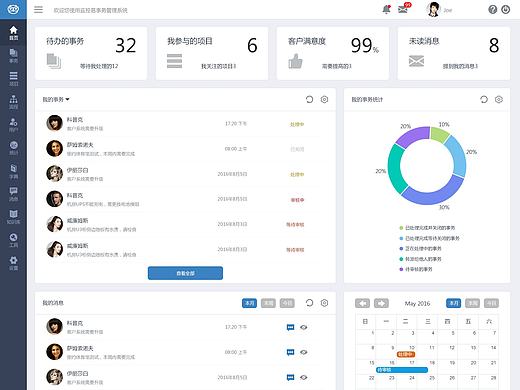Refresh the 我的消息 panel
This screenshot has width=520, height=390.
coord(309,303)
